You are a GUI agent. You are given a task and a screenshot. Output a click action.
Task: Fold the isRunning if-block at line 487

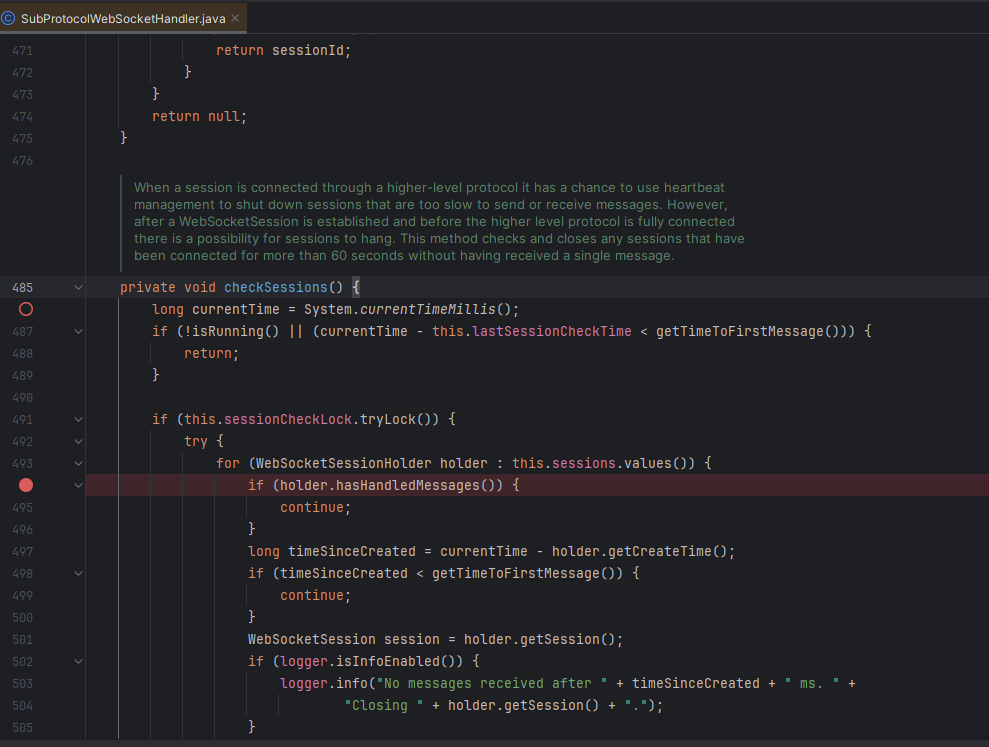(78, 331)
